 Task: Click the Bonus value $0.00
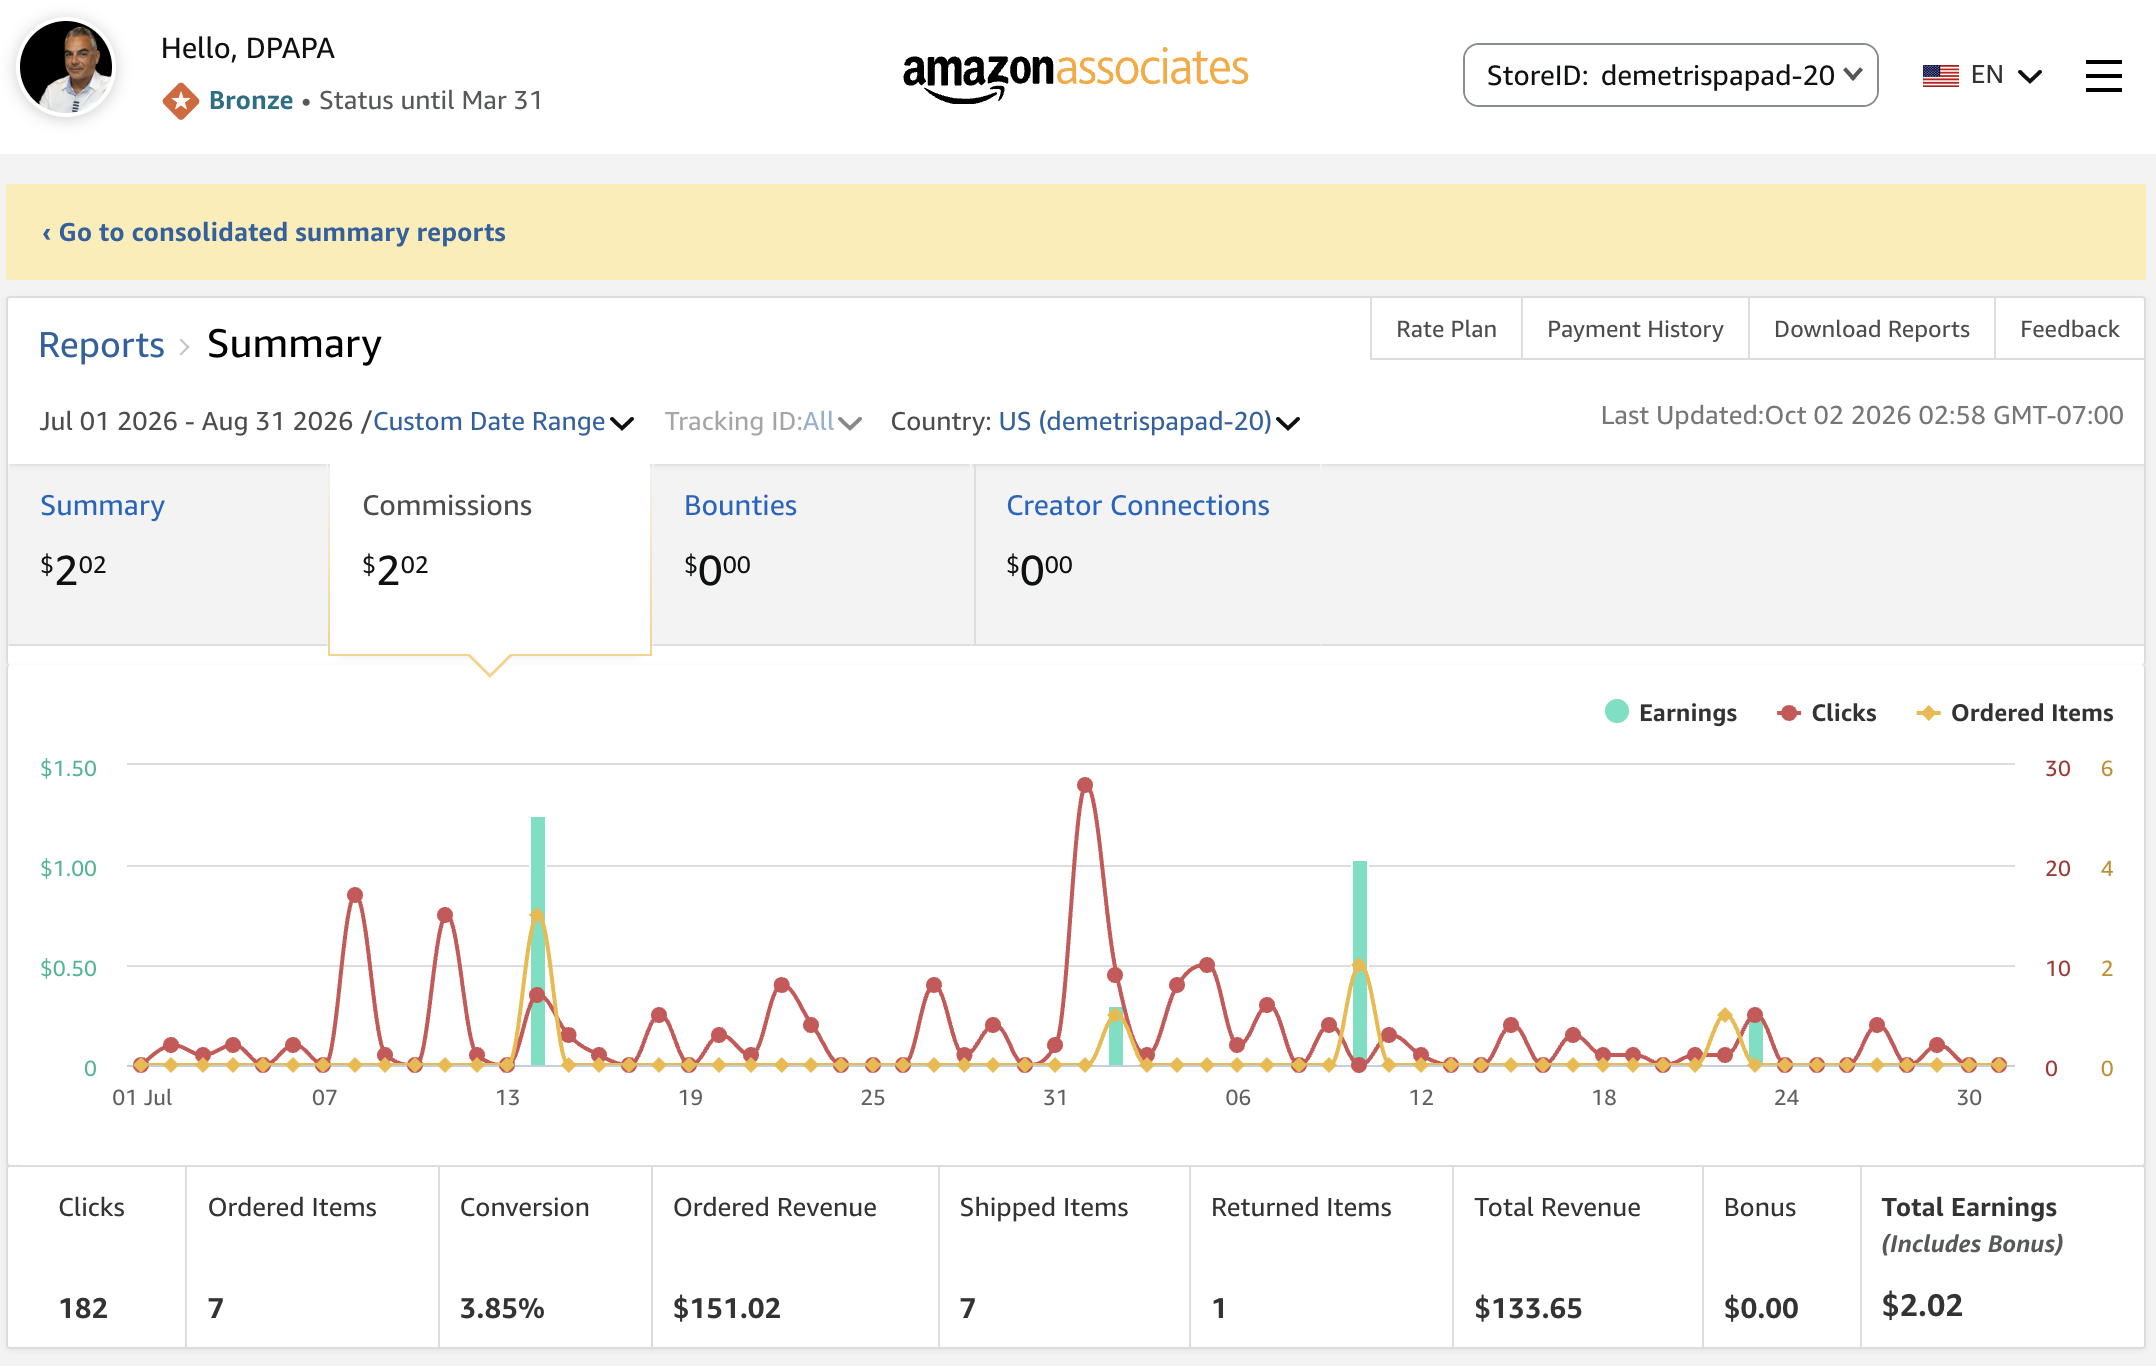pos(1761,1308)
